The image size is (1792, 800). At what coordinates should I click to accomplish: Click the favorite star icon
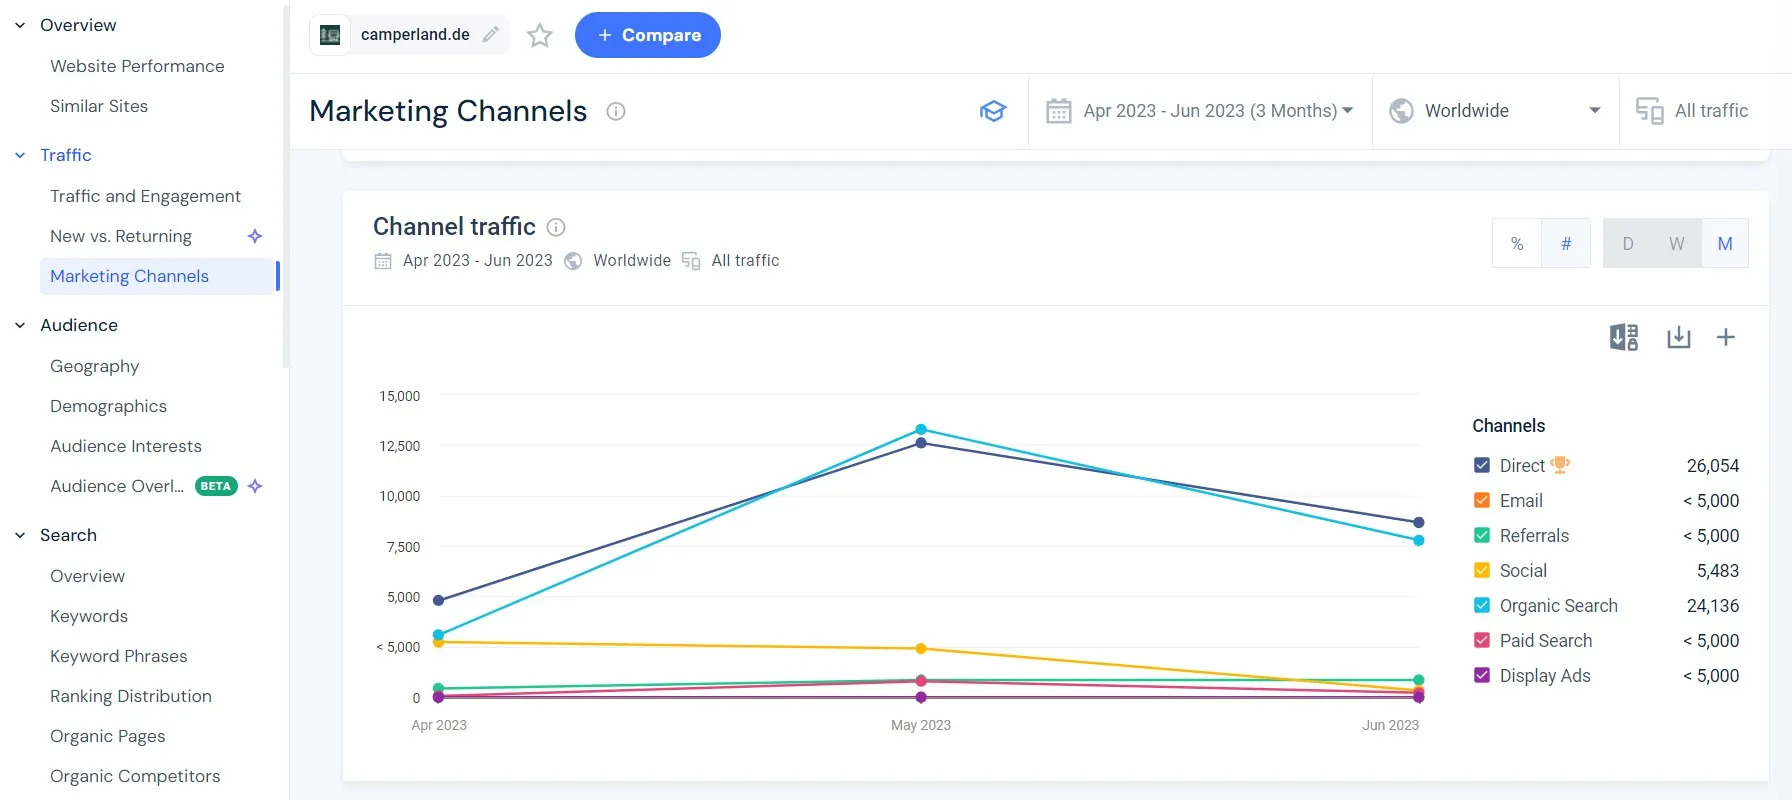point(540,36)
